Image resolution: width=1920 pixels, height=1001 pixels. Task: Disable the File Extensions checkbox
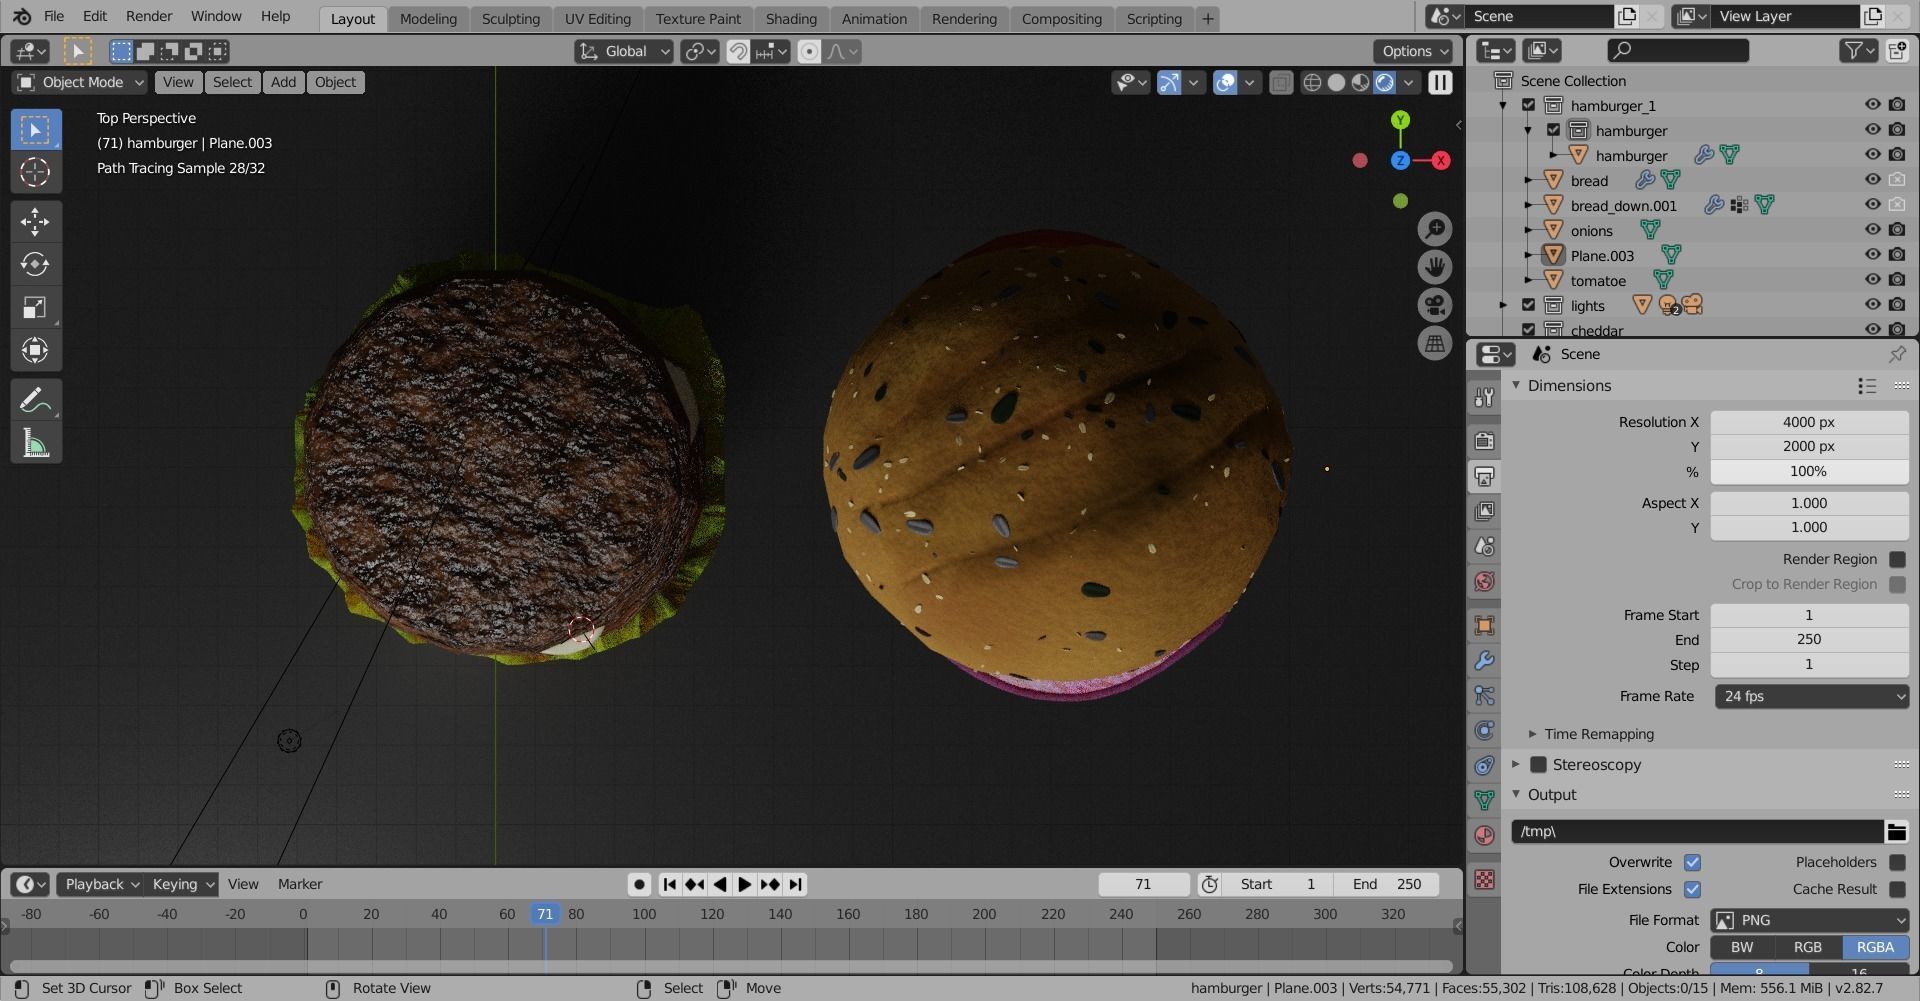pos(1692,889)
